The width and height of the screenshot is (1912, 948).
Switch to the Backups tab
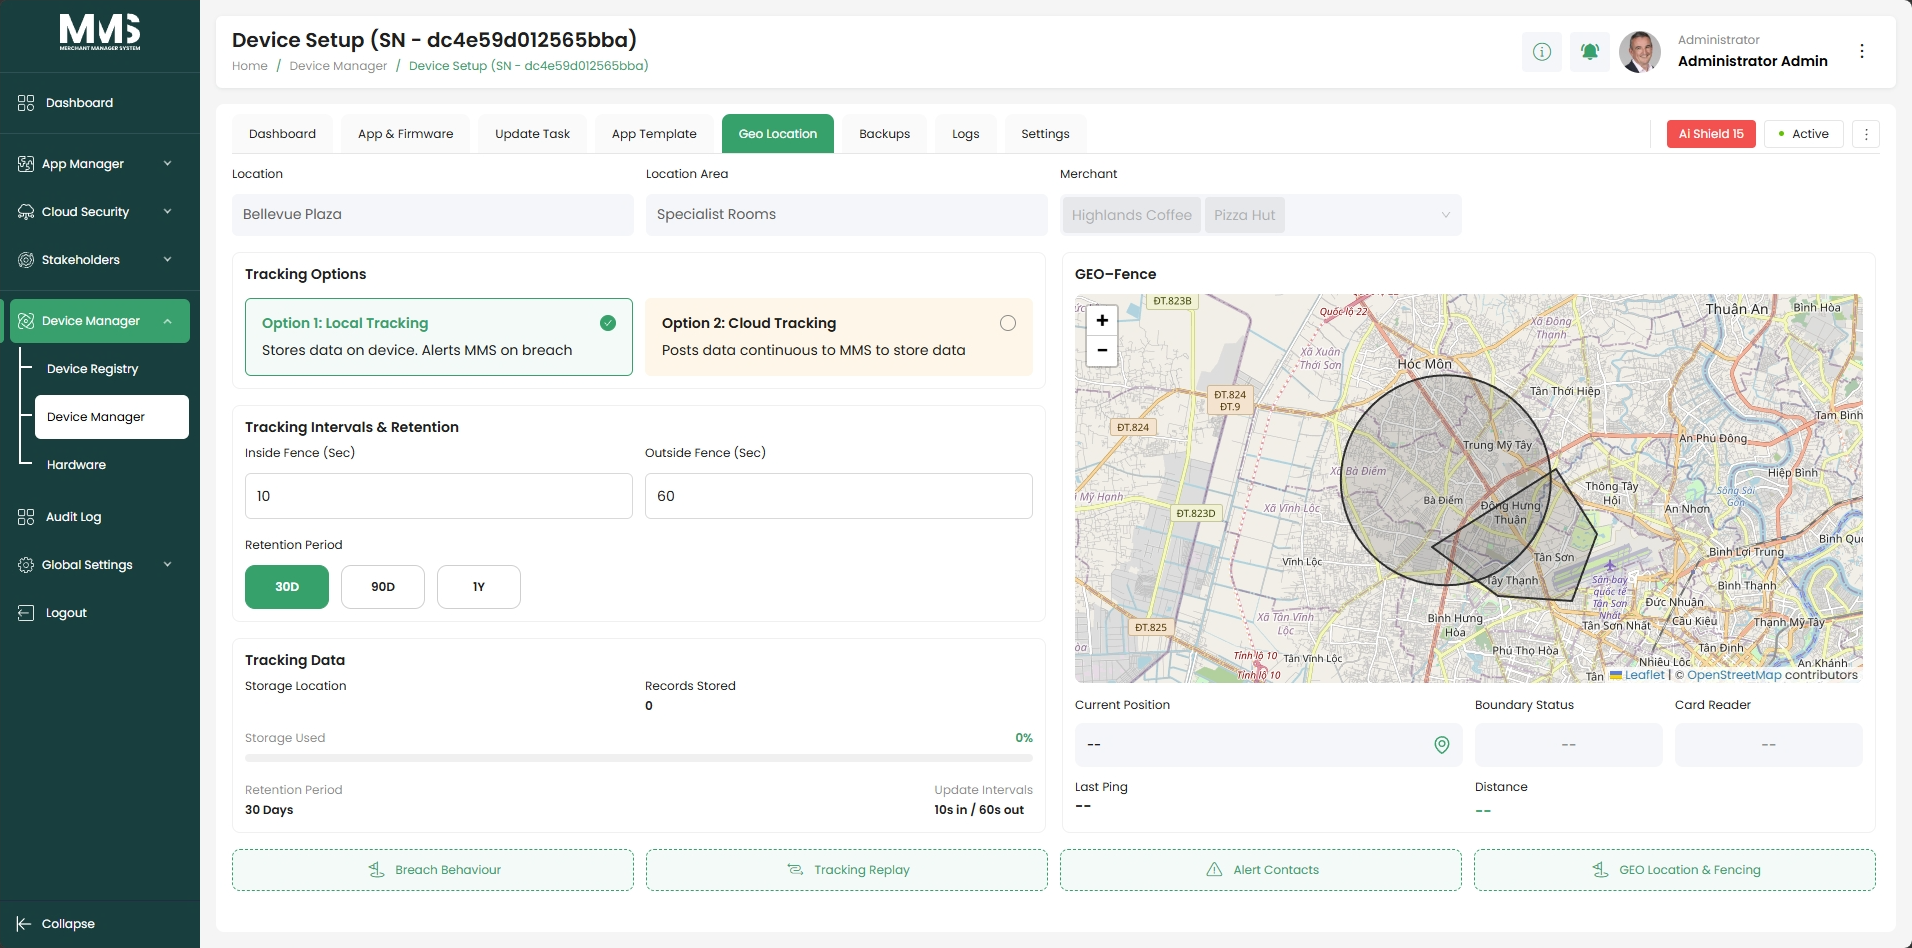click(885, 134)
